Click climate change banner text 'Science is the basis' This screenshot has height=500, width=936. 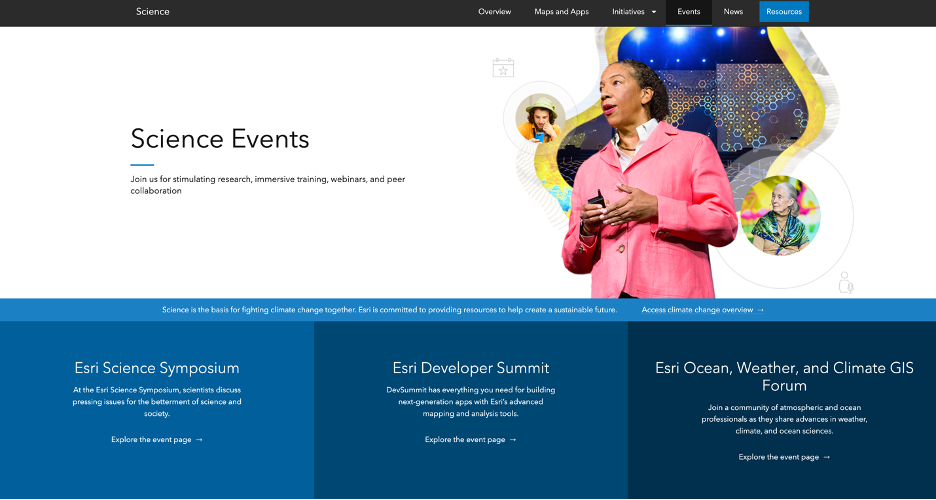coord(389,310)
